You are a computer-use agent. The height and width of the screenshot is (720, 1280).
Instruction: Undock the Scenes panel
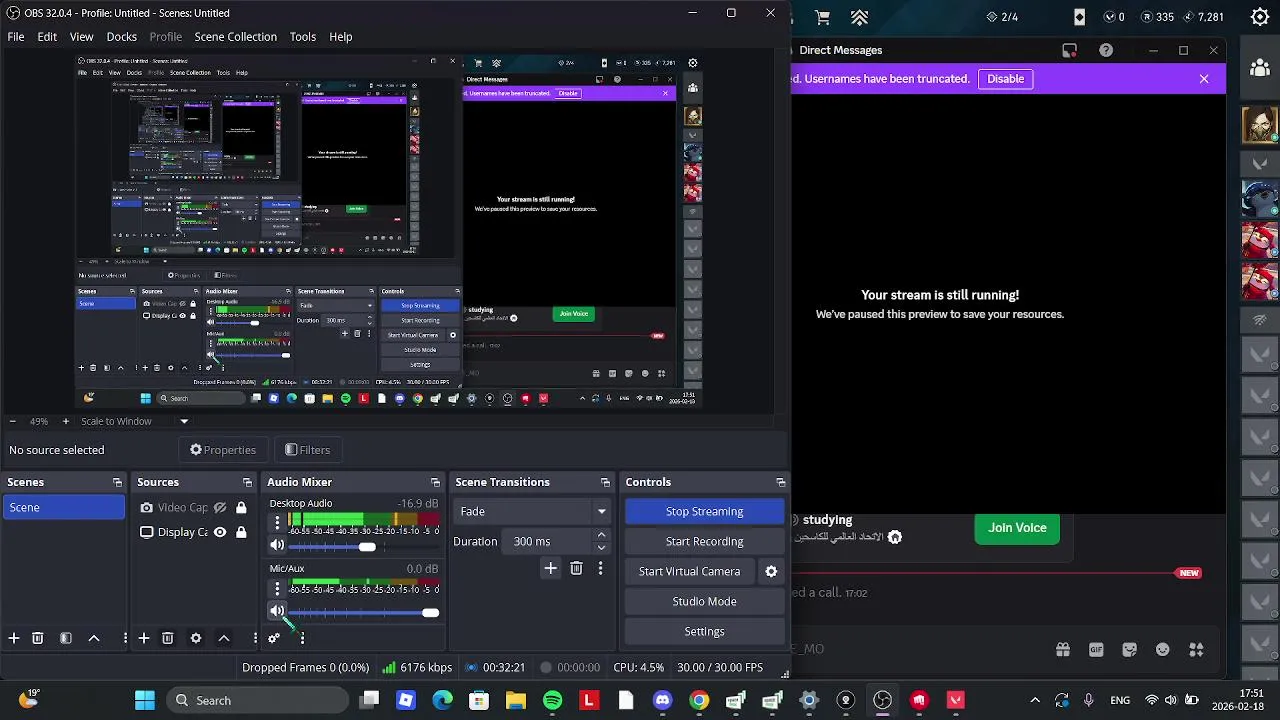pos(117,482)
